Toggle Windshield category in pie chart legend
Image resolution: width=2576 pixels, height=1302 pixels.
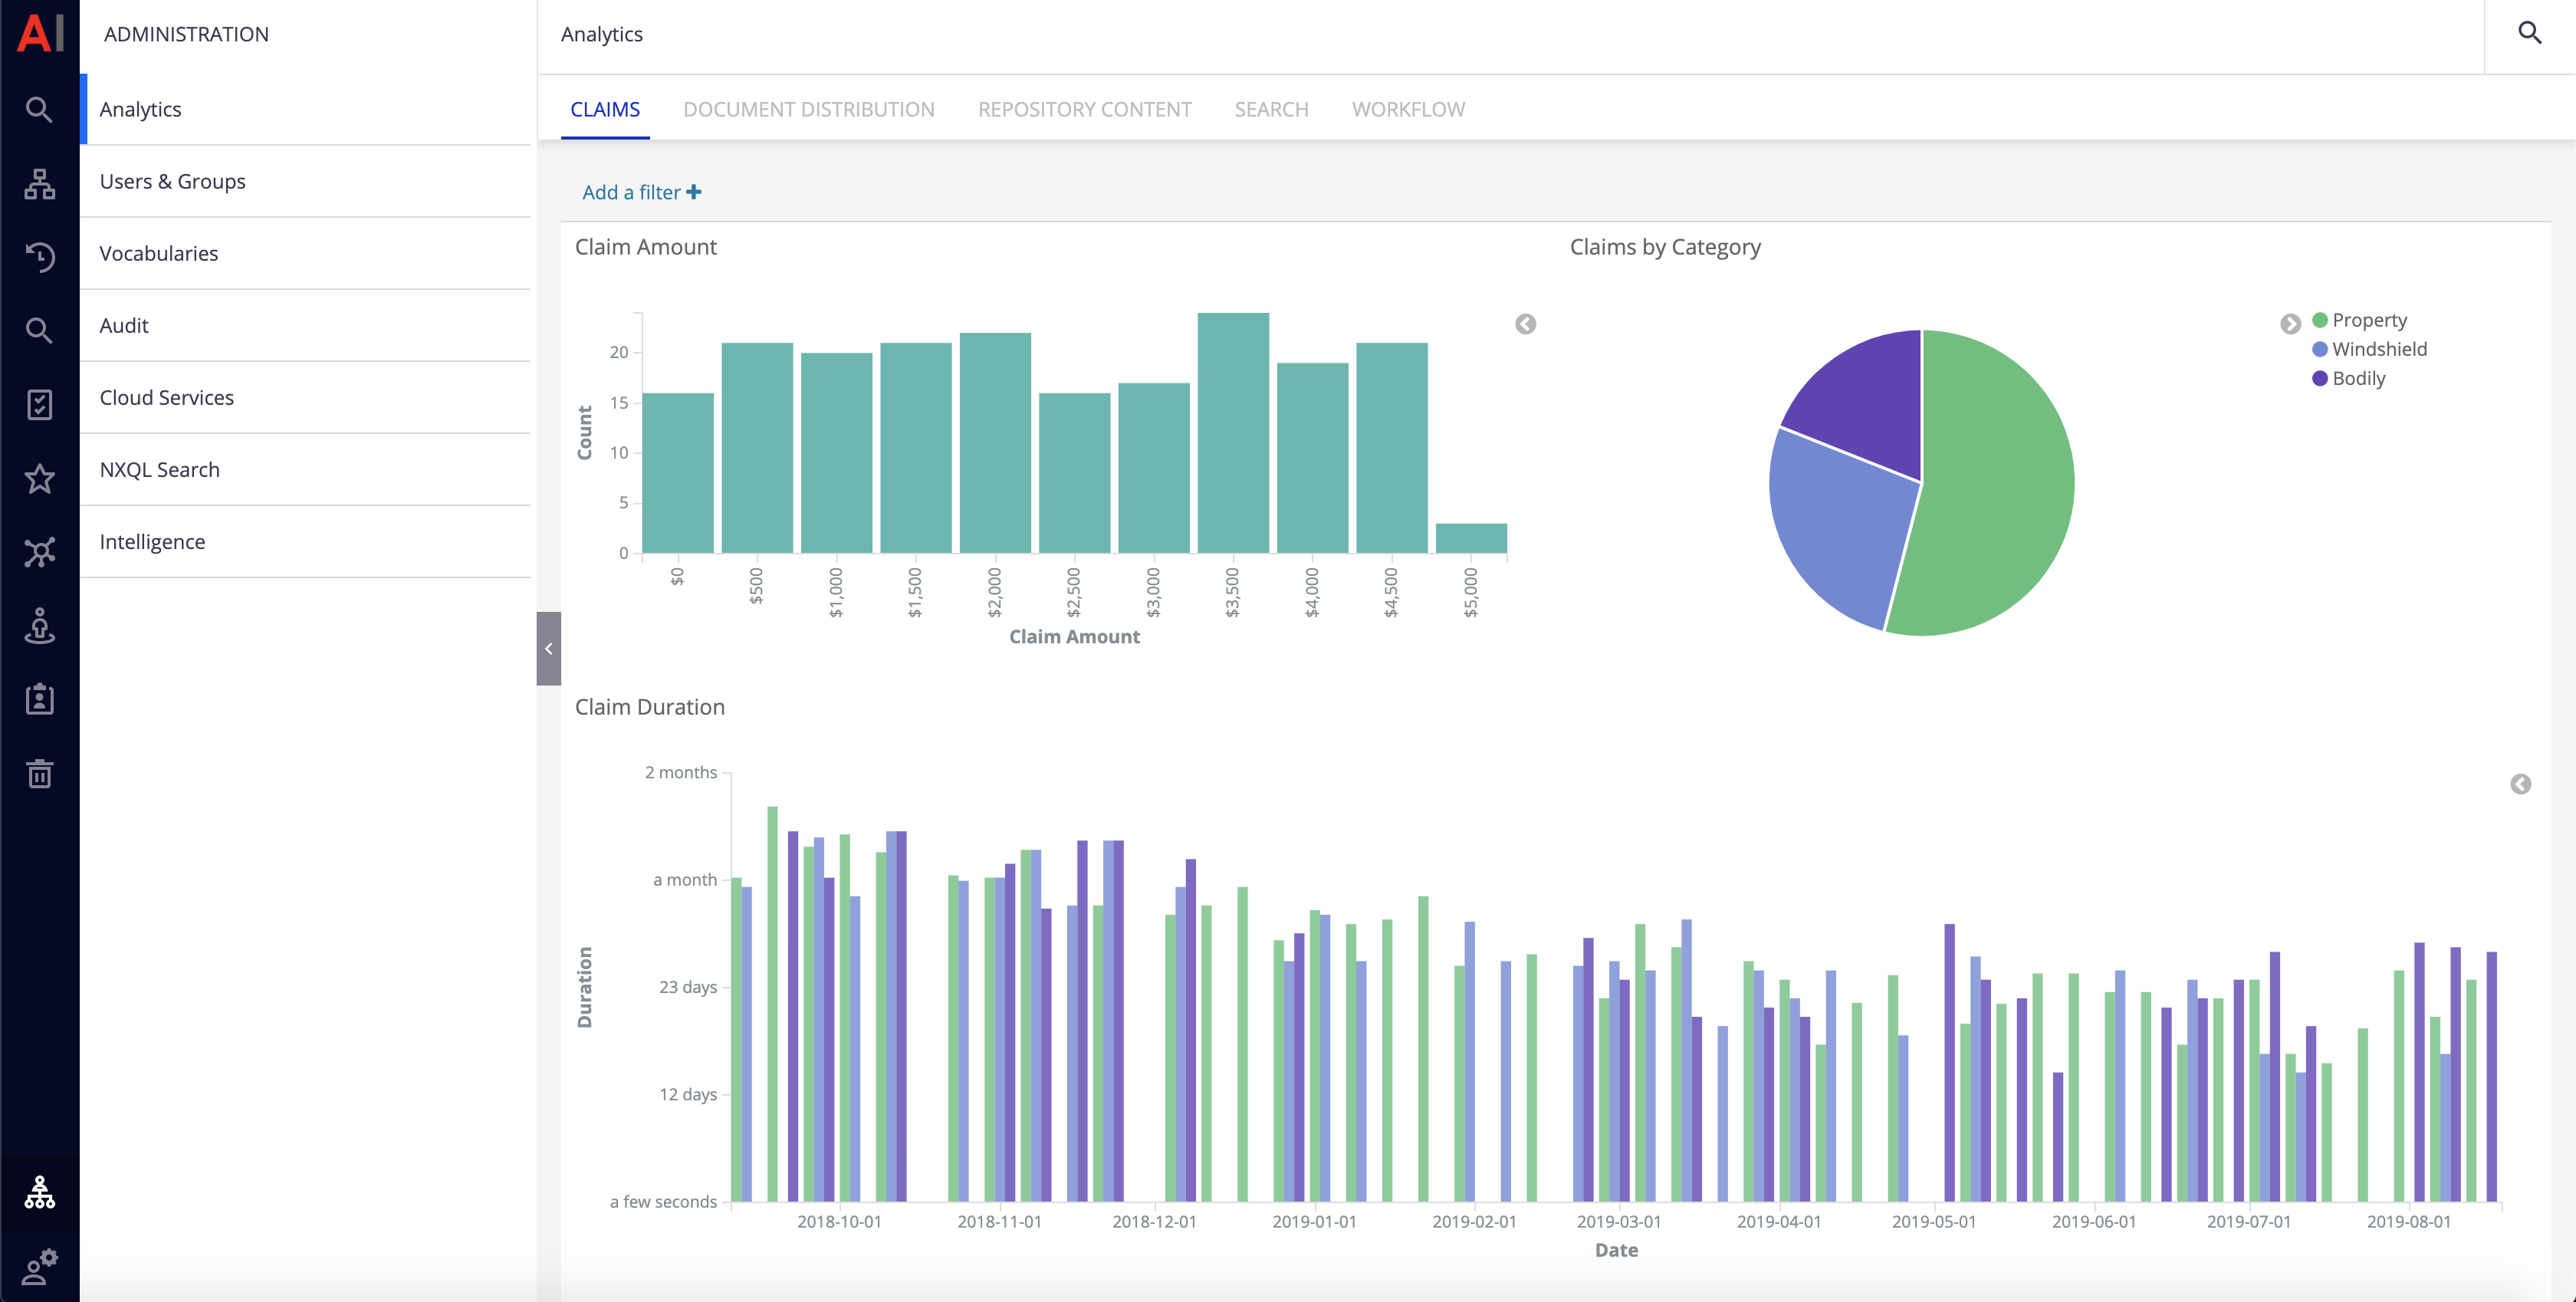pos(2372,349)
